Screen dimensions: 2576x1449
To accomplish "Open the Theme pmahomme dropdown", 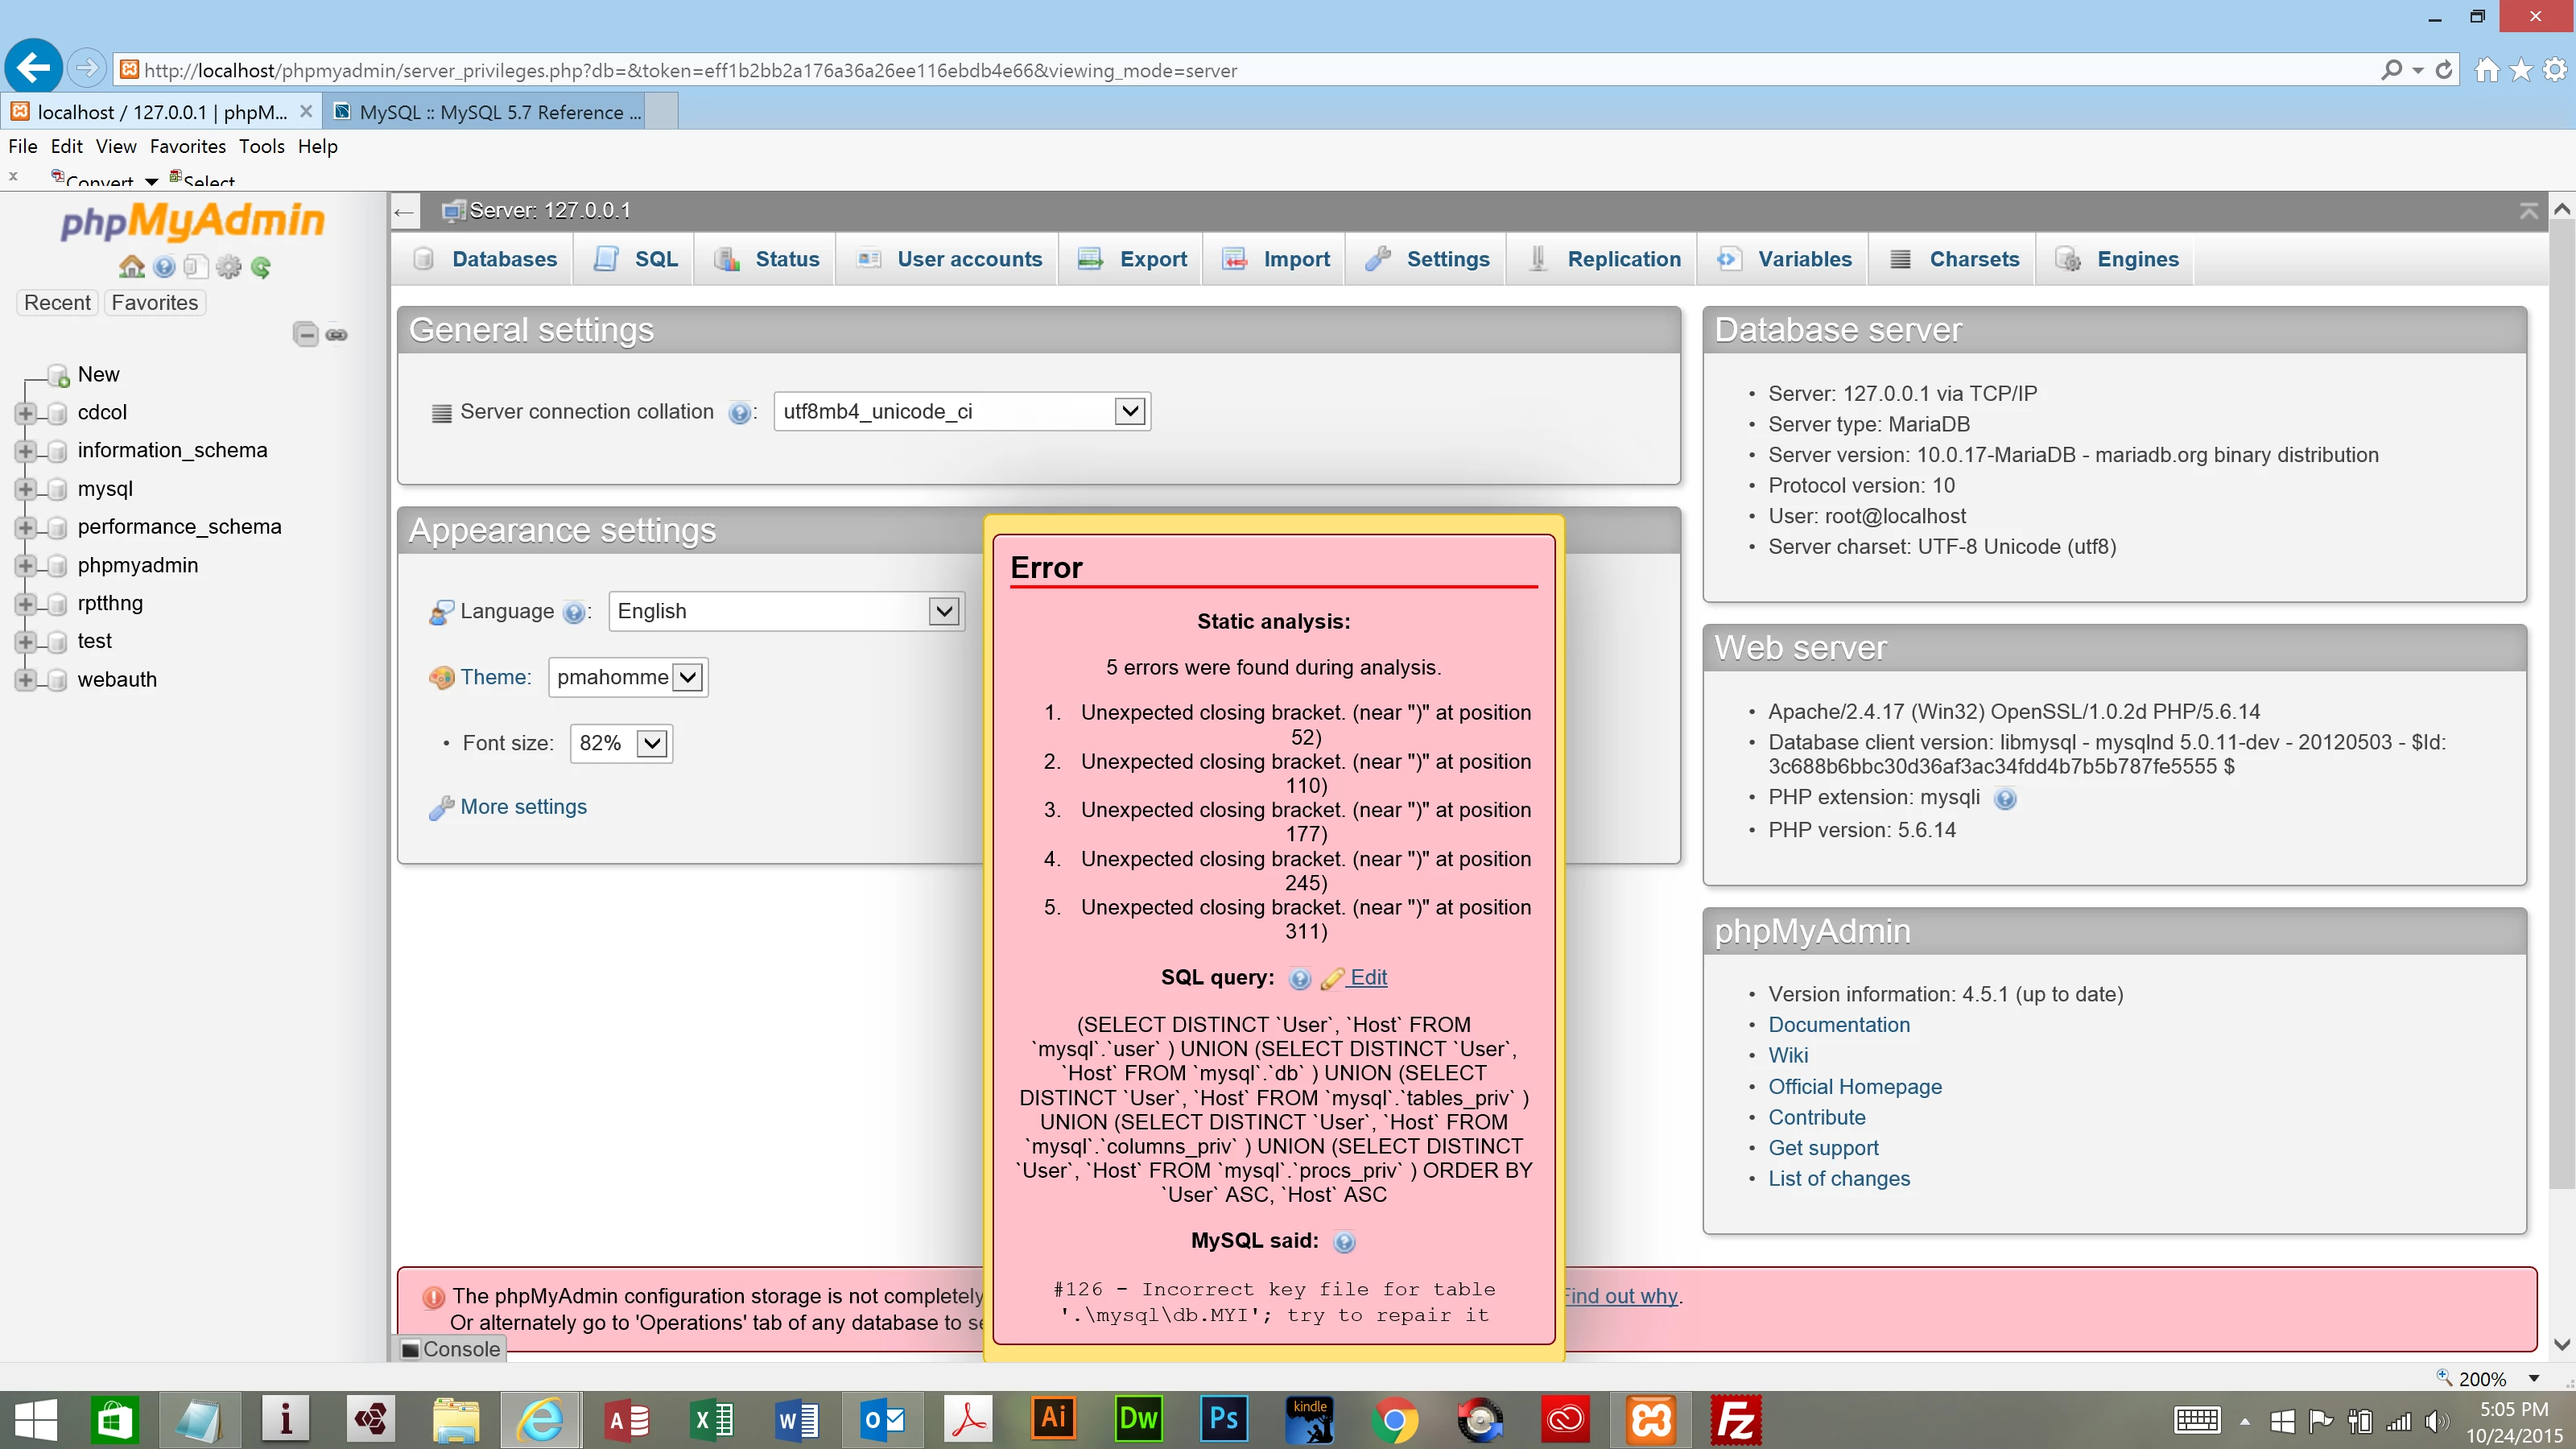I will tap(688, 677).
